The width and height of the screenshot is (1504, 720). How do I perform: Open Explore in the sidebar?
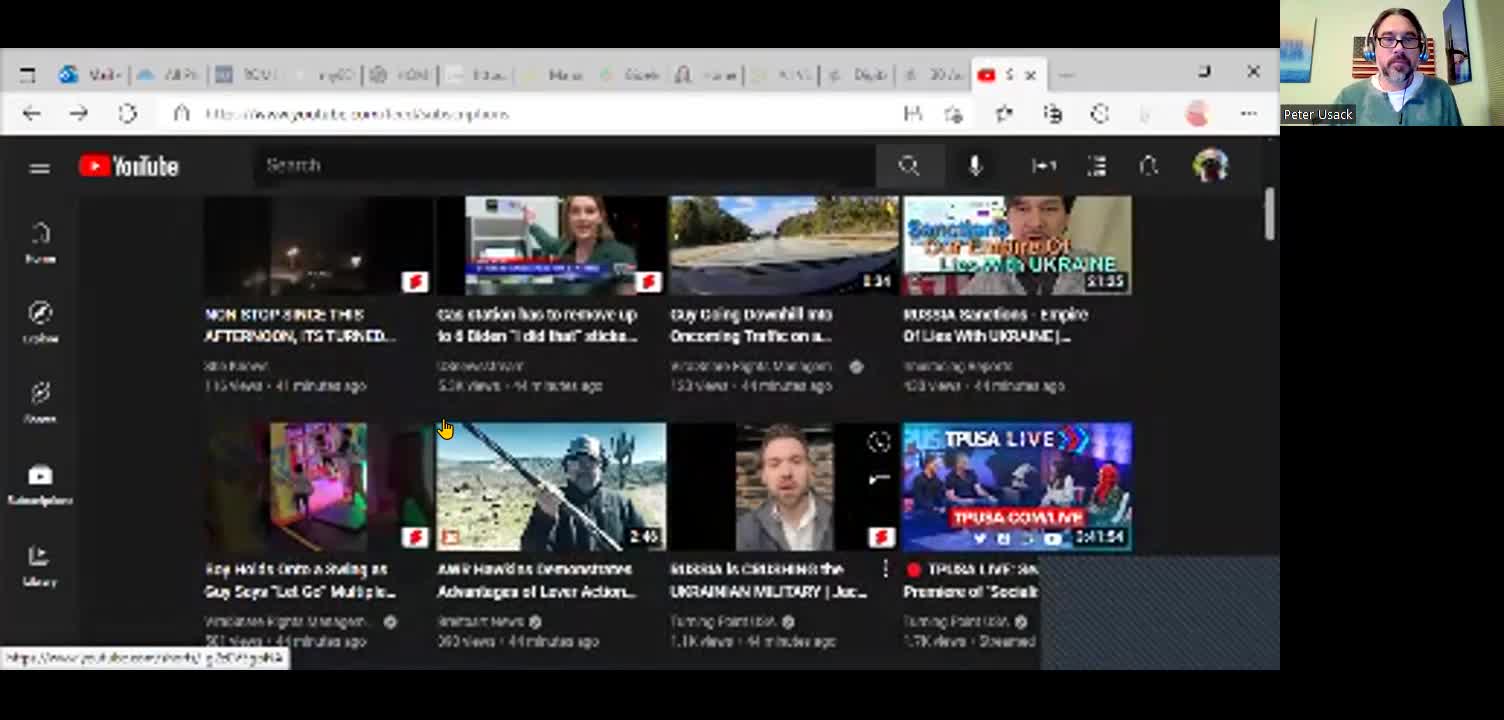coord(40,322)
